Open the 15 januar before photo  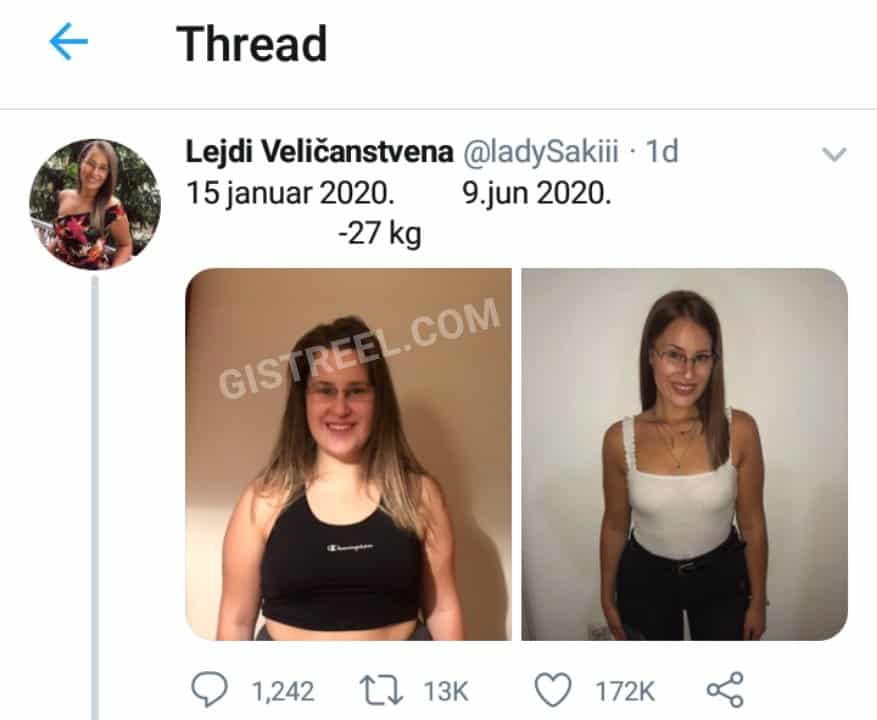pos(348,454)
